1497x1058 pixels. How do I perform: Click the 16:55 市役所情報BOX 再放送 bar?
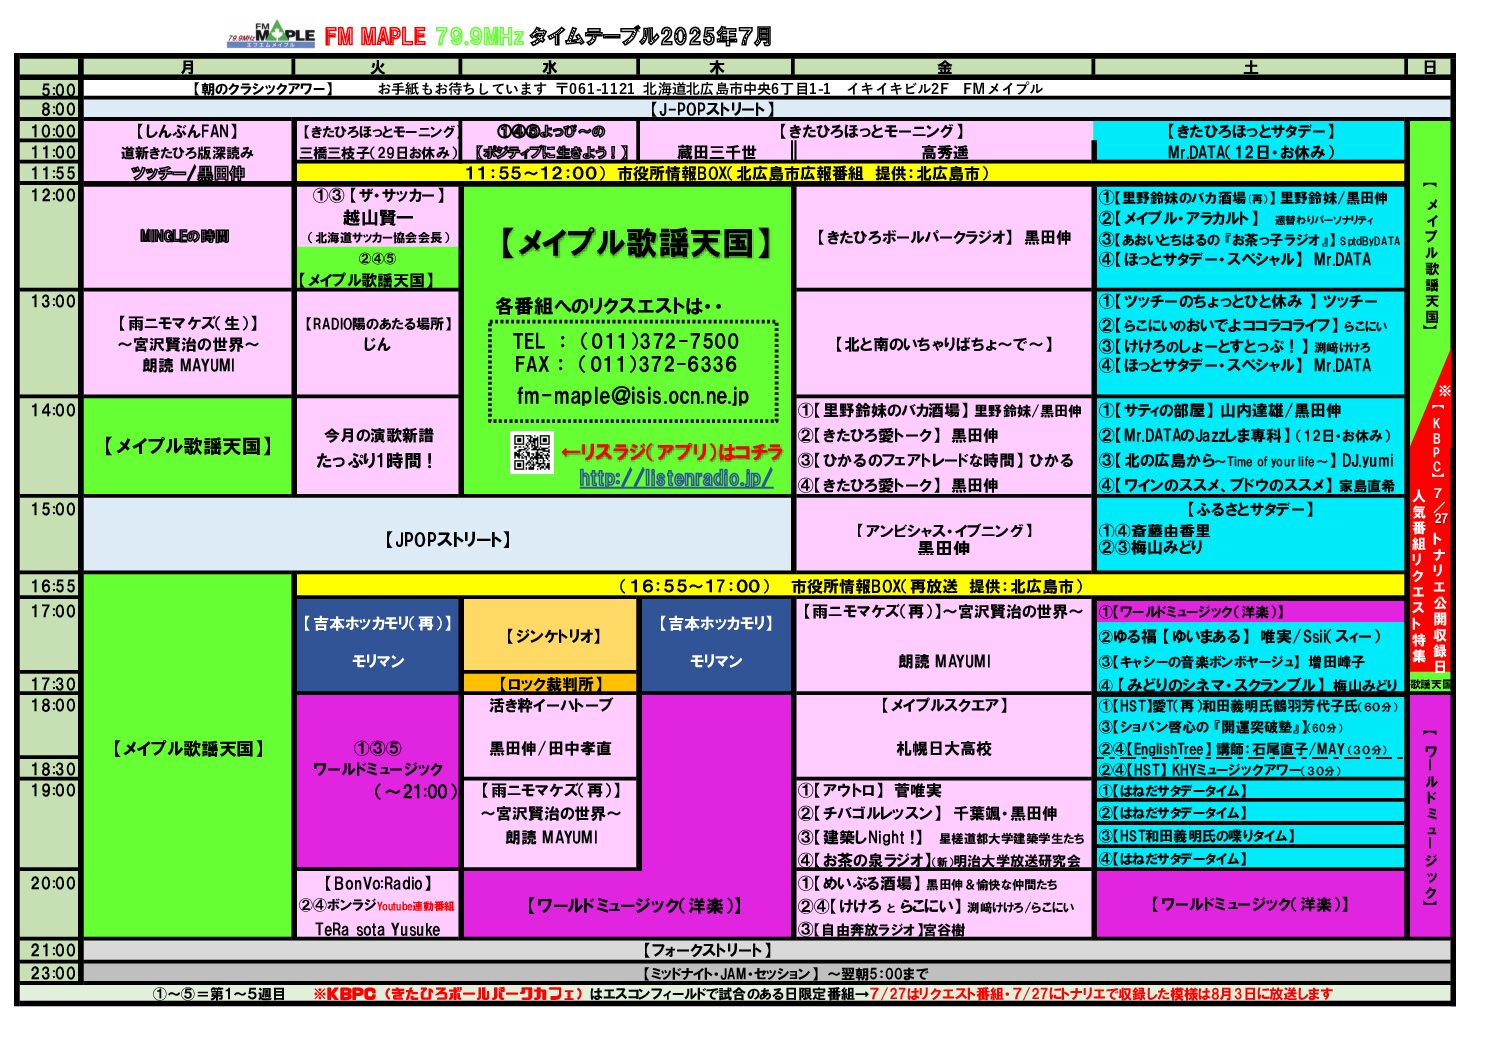point(851,586)
